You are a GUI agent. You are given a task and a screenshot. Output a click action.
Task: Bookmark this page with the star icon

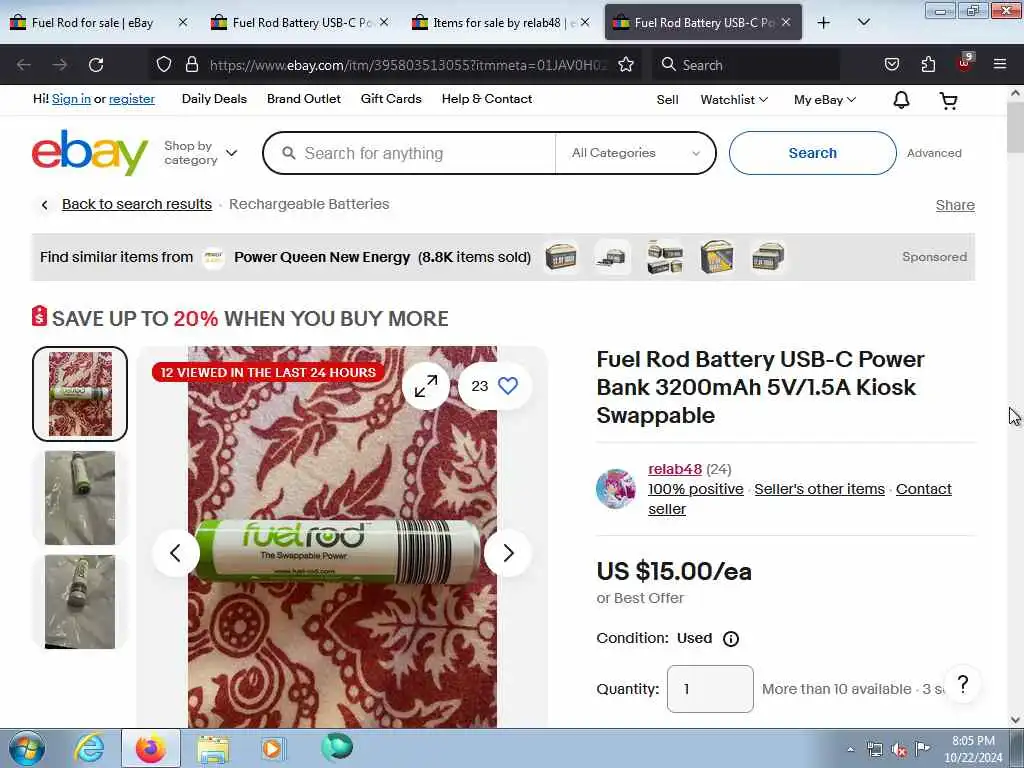click(x=626, y=64)
